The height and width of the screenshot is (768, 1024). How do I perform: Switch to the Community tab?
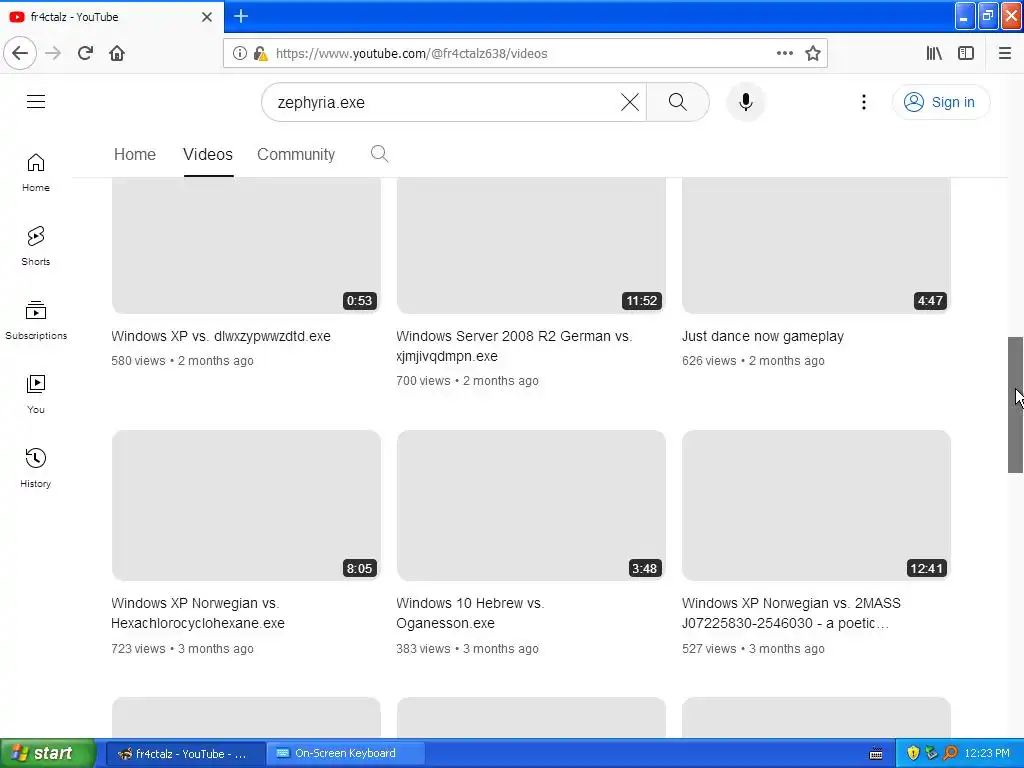296,154
